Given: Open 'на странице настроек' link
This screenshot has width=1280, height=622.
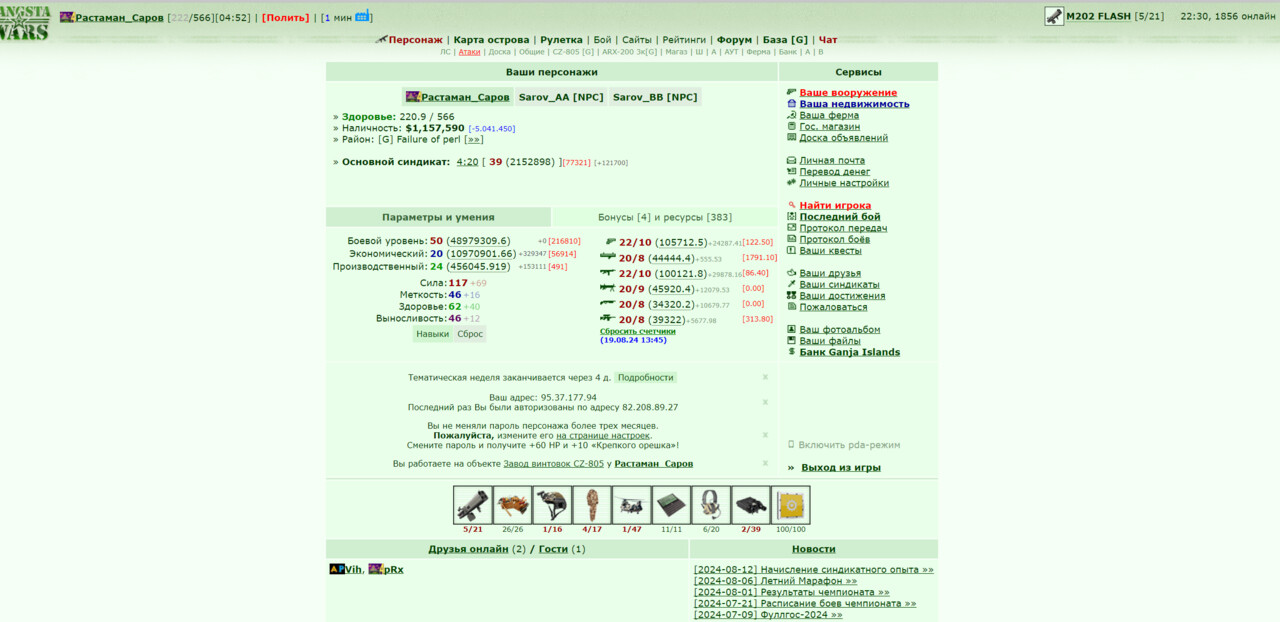Looking at the screenshot, I should (604, 435).
